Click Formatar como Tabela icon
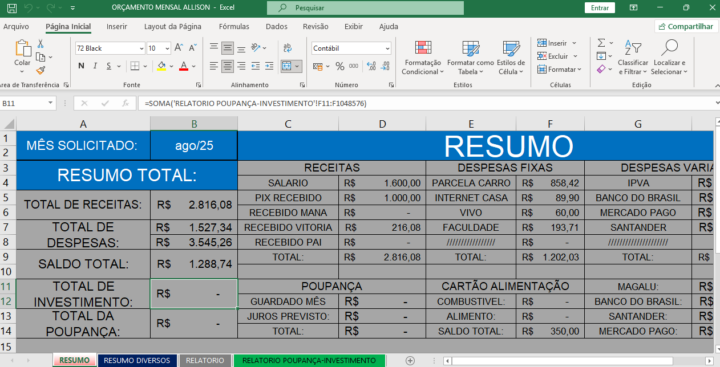 tap(471, 48)
